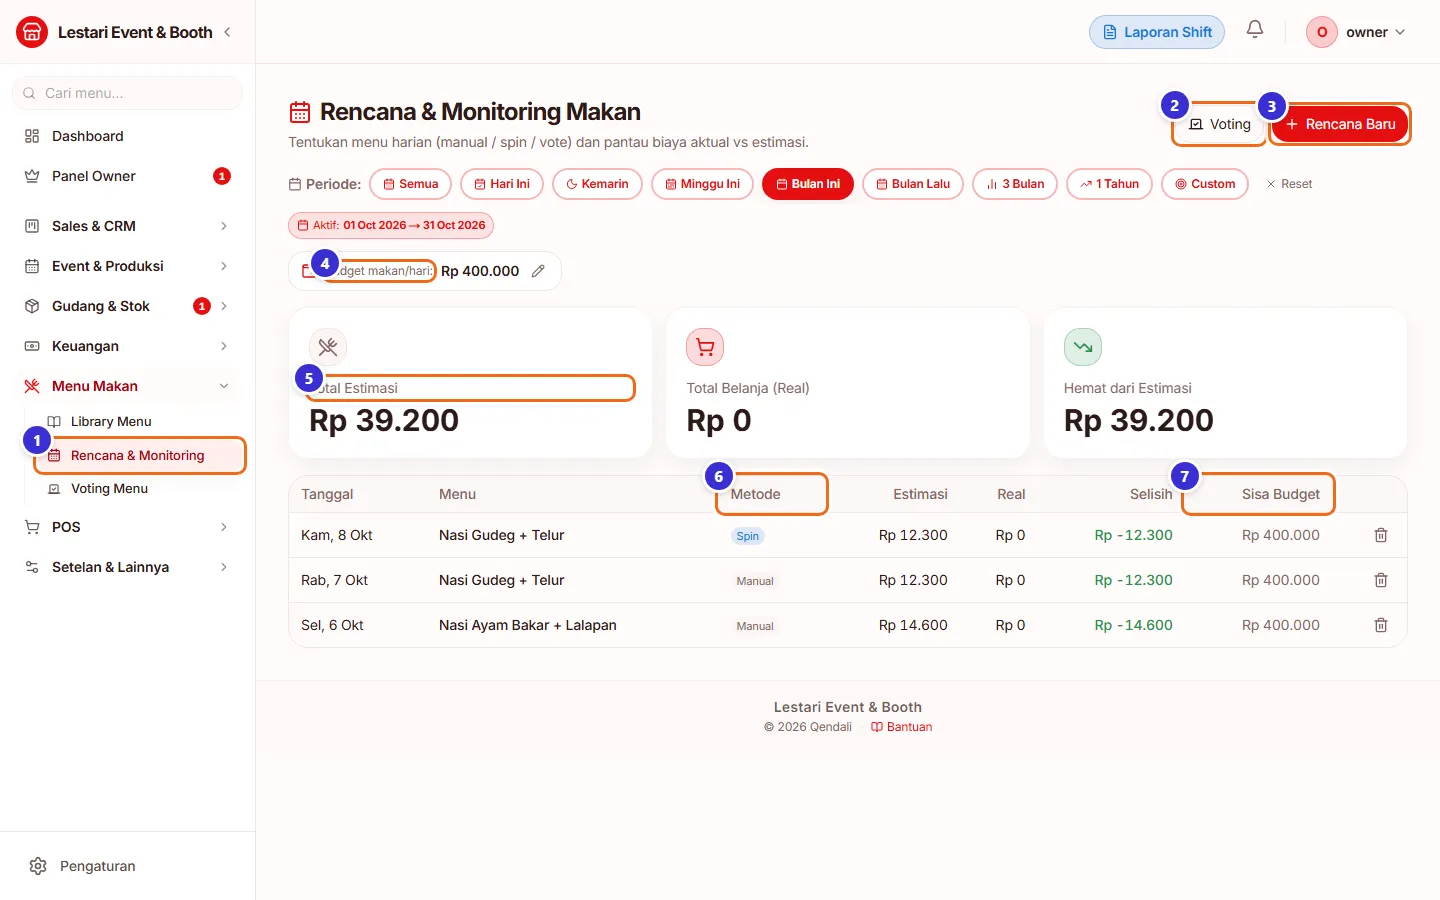
Task: Click the calendar icon beside the page title
Action: [300, 112]
